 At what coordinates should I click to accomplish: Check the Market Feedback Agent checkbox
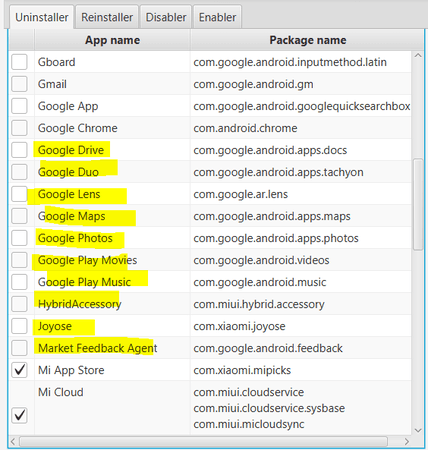pyautogui.click(x=19, y=348)
